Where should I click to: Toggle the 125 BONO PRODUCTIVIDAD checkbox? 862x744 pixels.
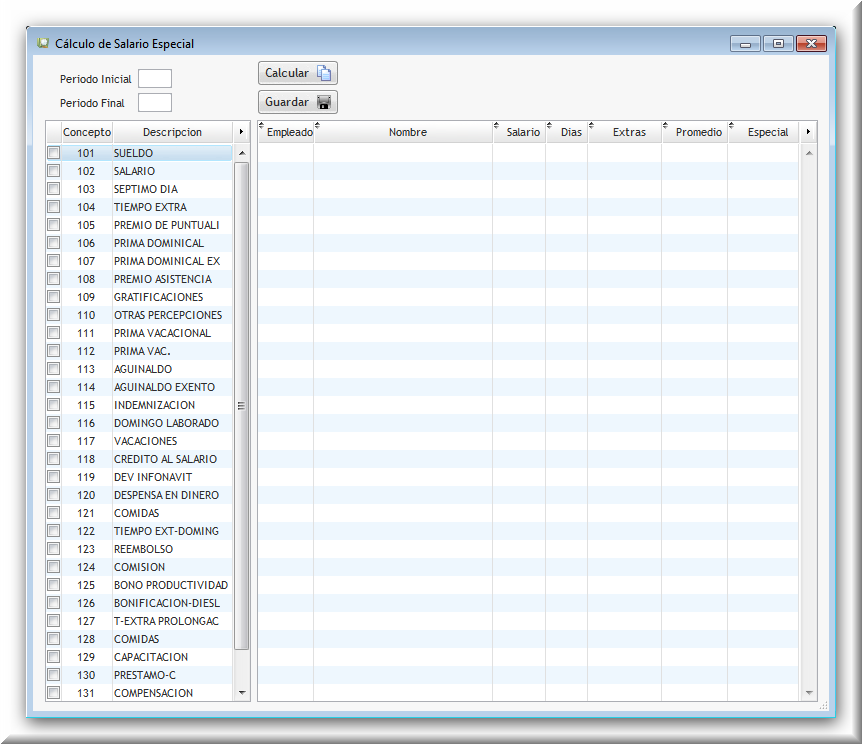53,585
